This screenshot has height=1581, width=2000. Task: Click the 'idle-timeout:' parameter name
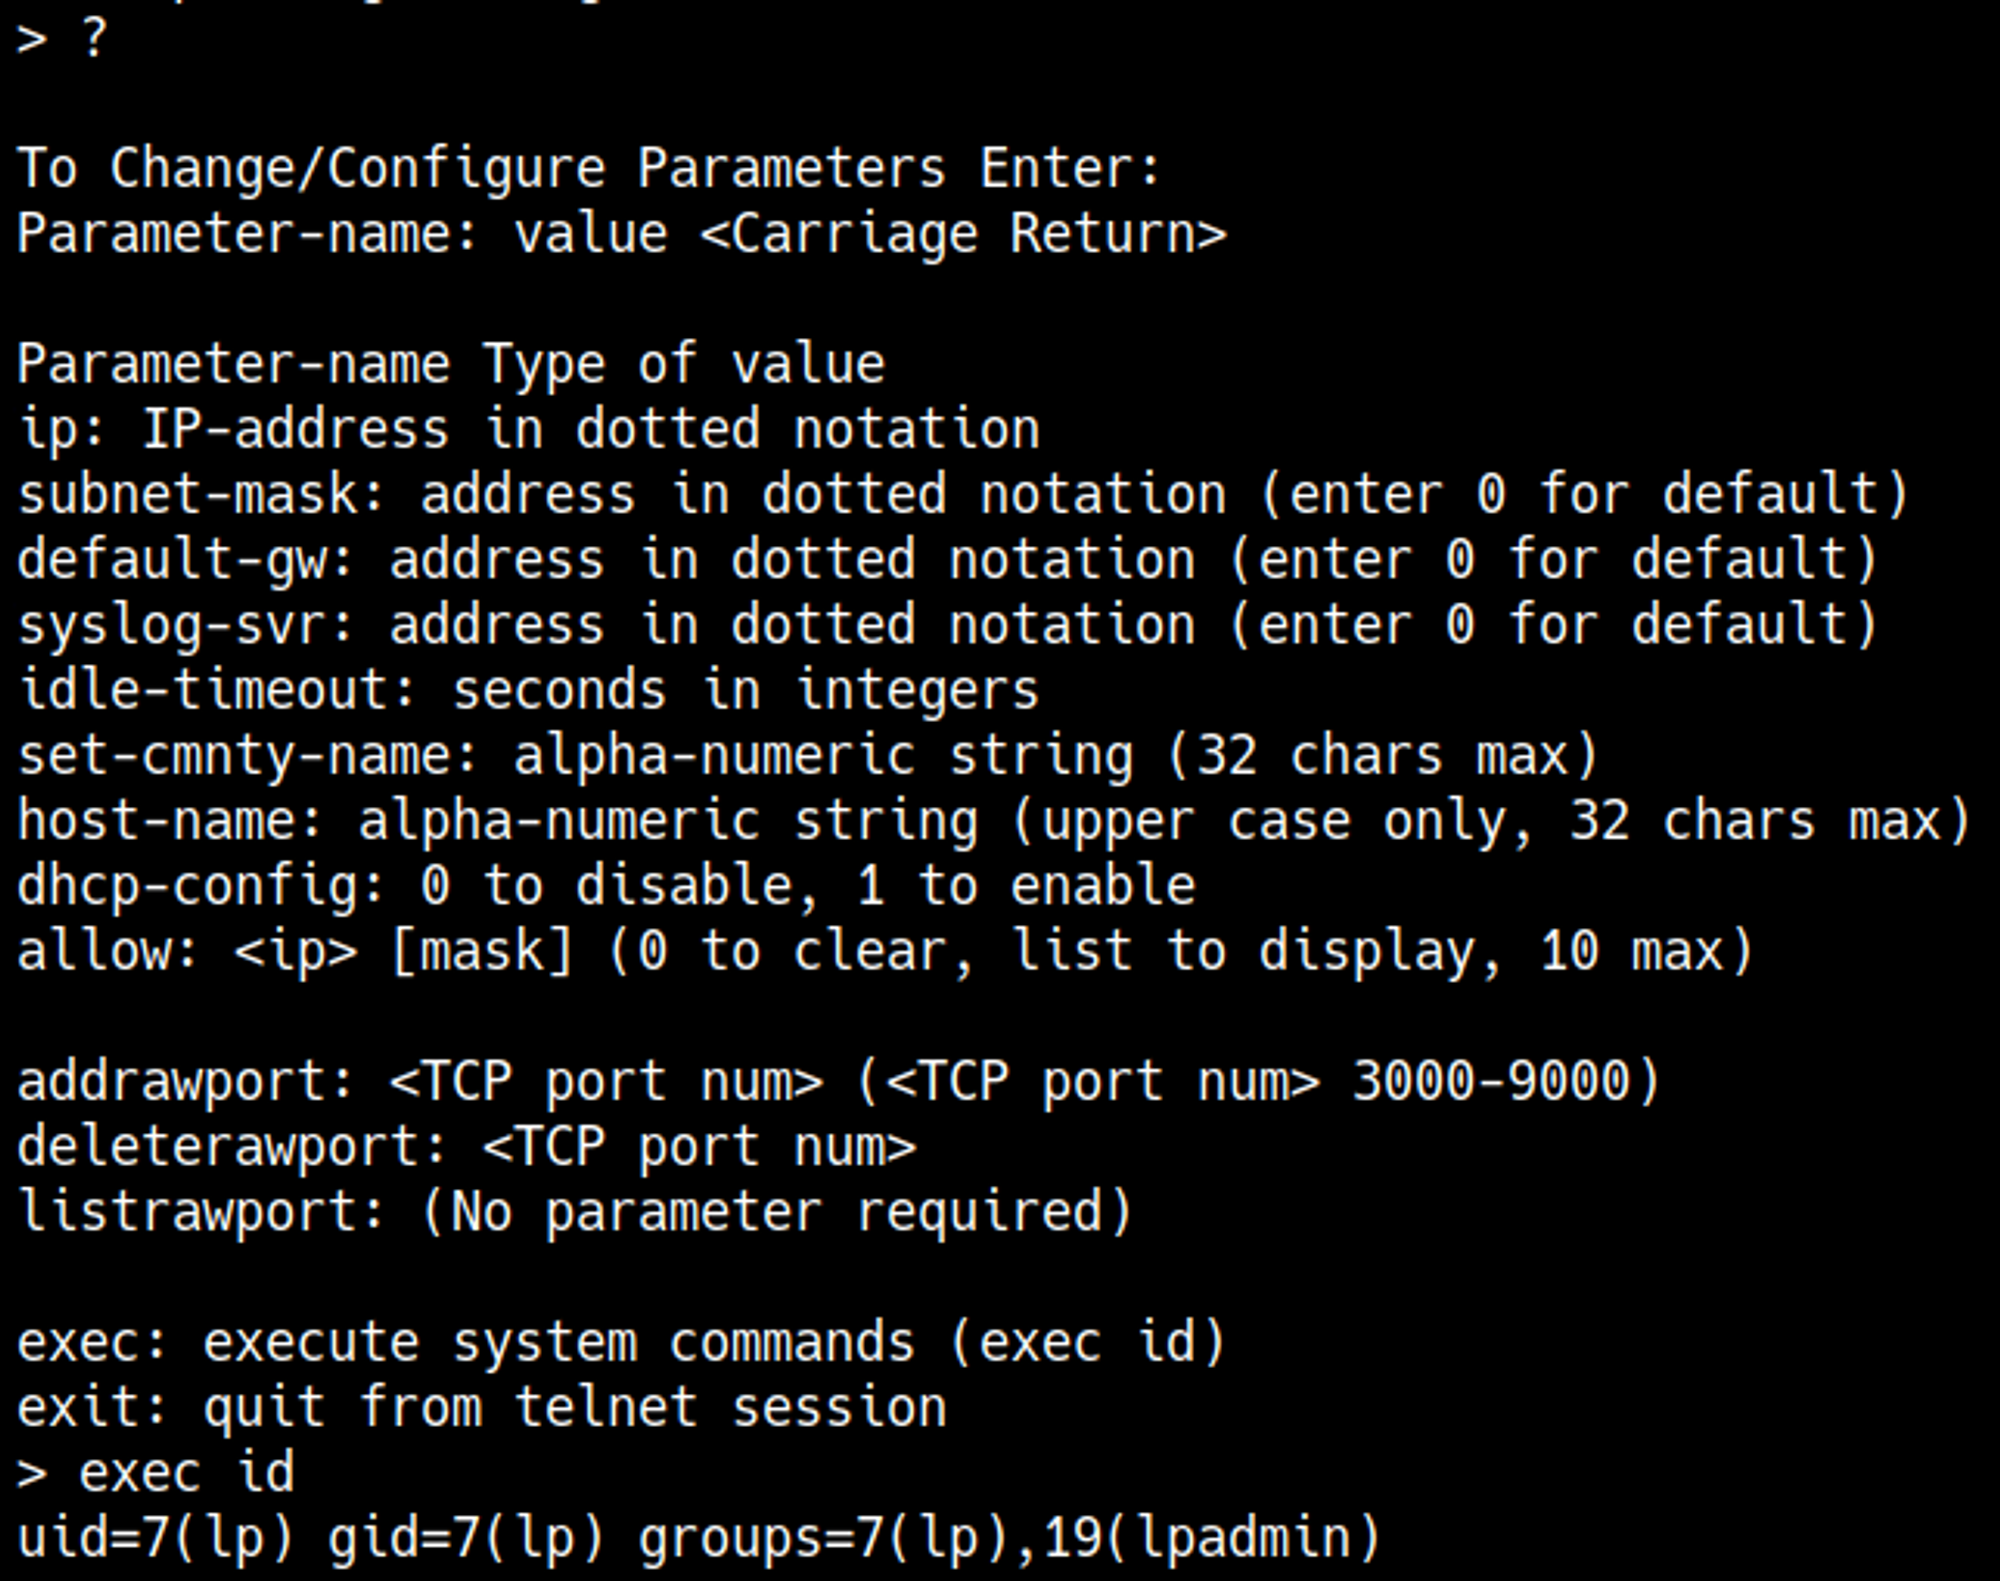tap(217, 691)
